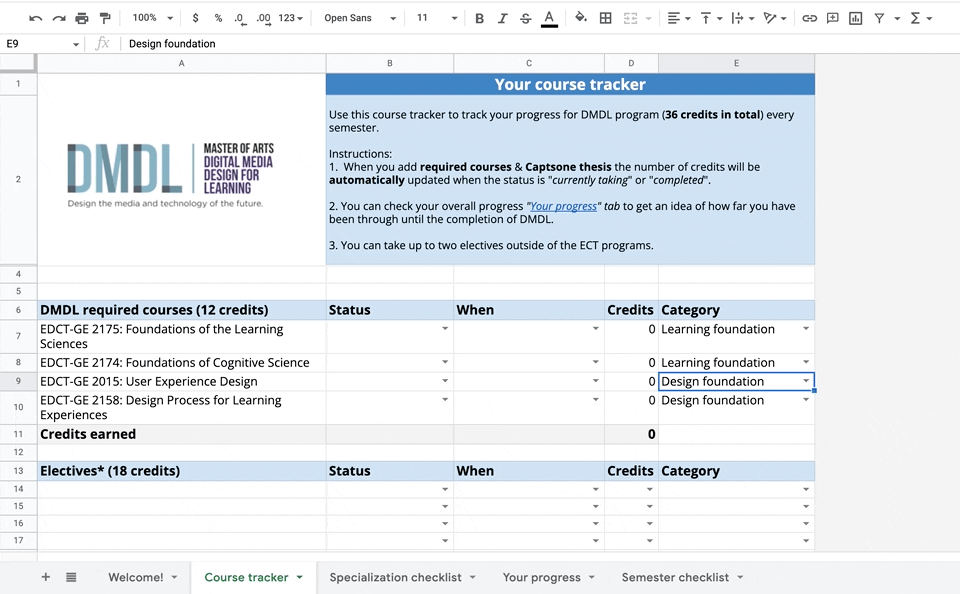Select the Course tracker sheet tab

coord(246,577)
